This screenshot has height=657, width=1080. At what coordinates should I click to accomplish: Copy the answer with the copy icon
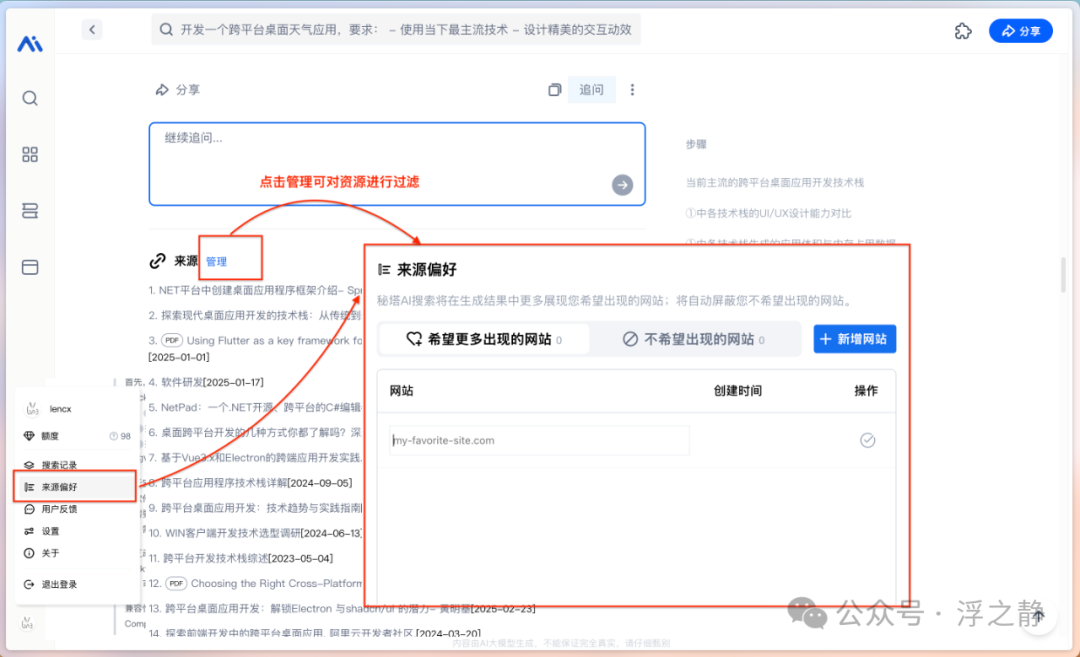[x=554, y=90]
